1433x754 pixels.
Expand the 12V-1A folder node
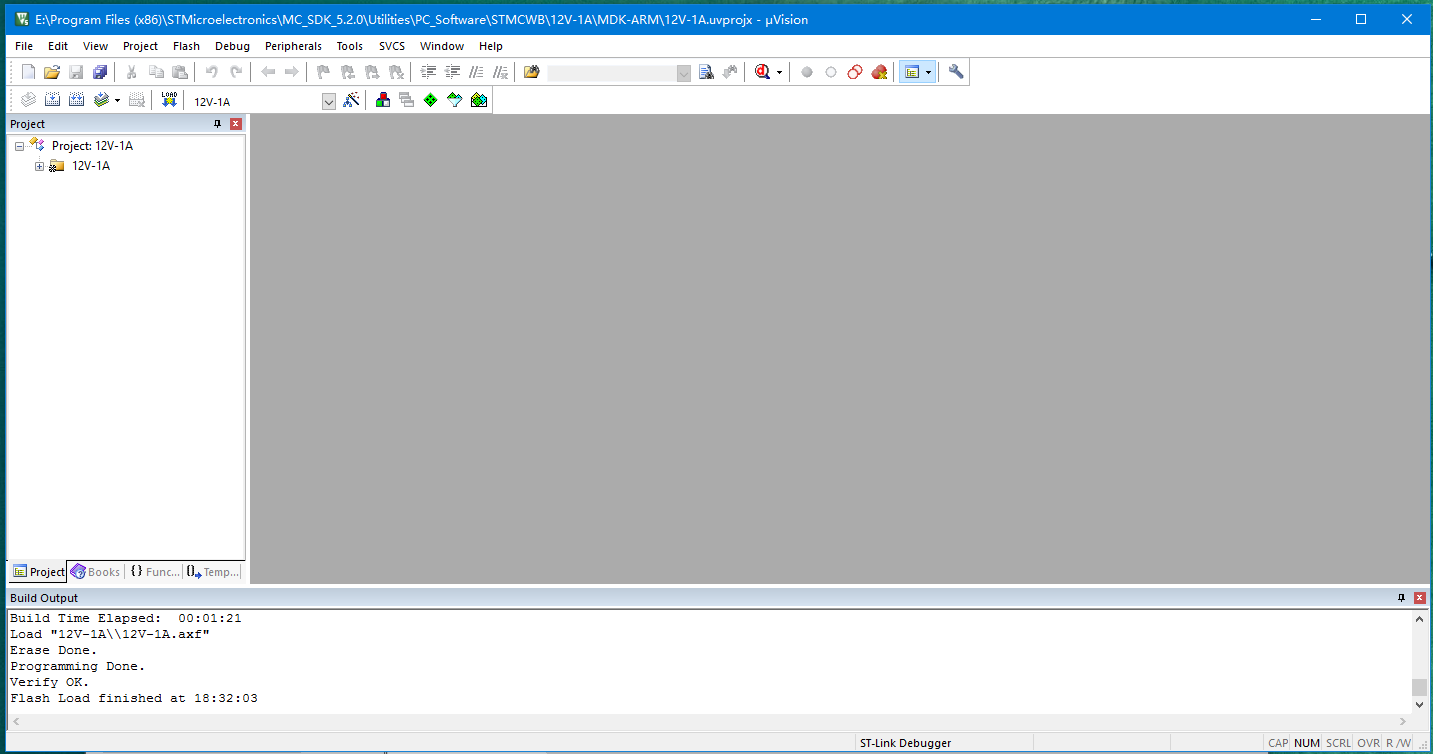(x=40, y=166)
